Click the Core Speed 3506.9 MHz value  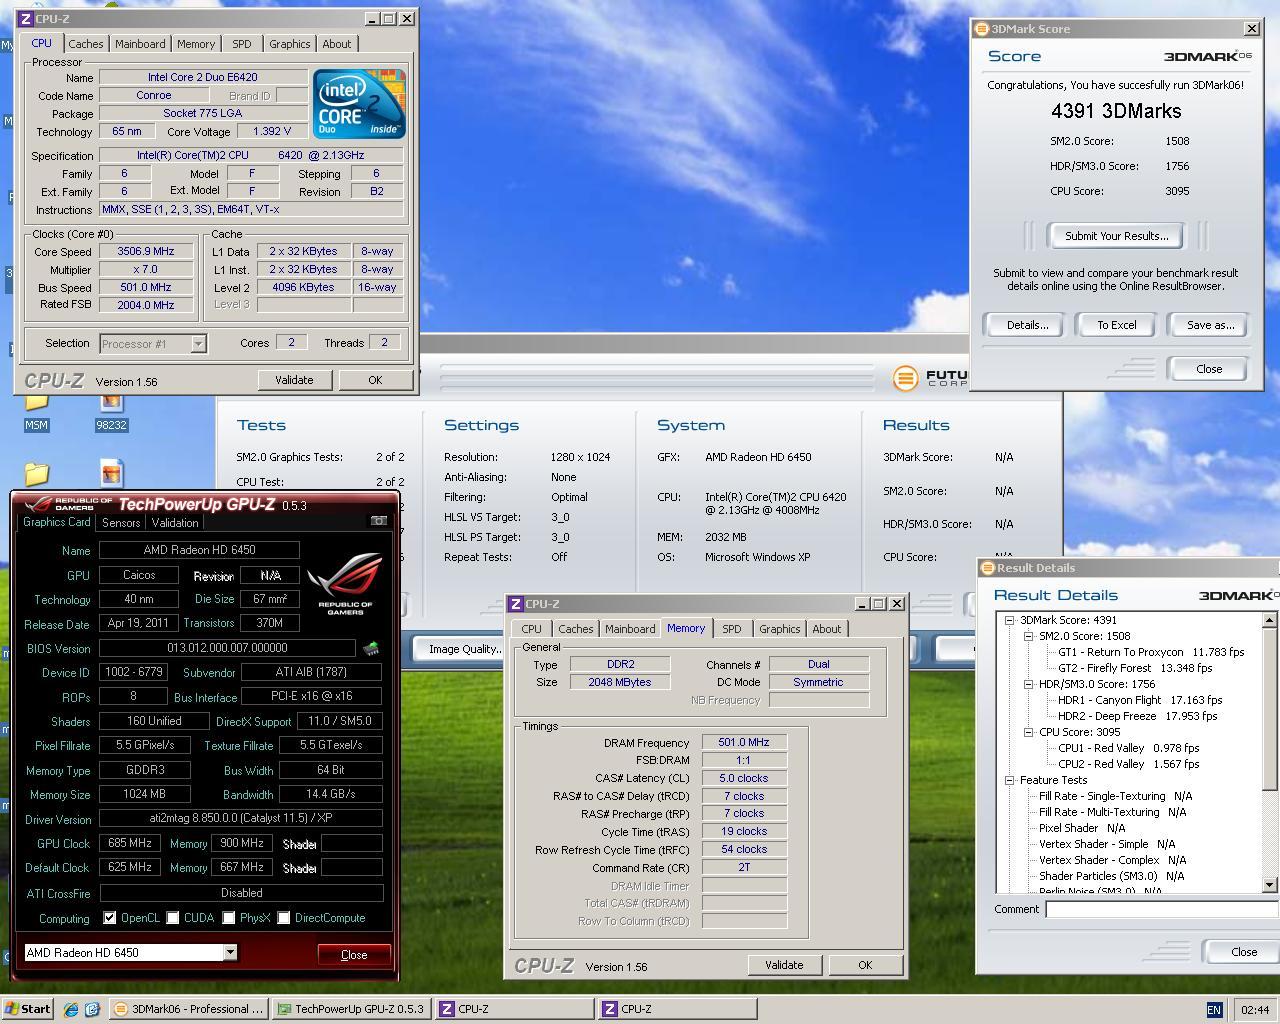coord(146,252)
